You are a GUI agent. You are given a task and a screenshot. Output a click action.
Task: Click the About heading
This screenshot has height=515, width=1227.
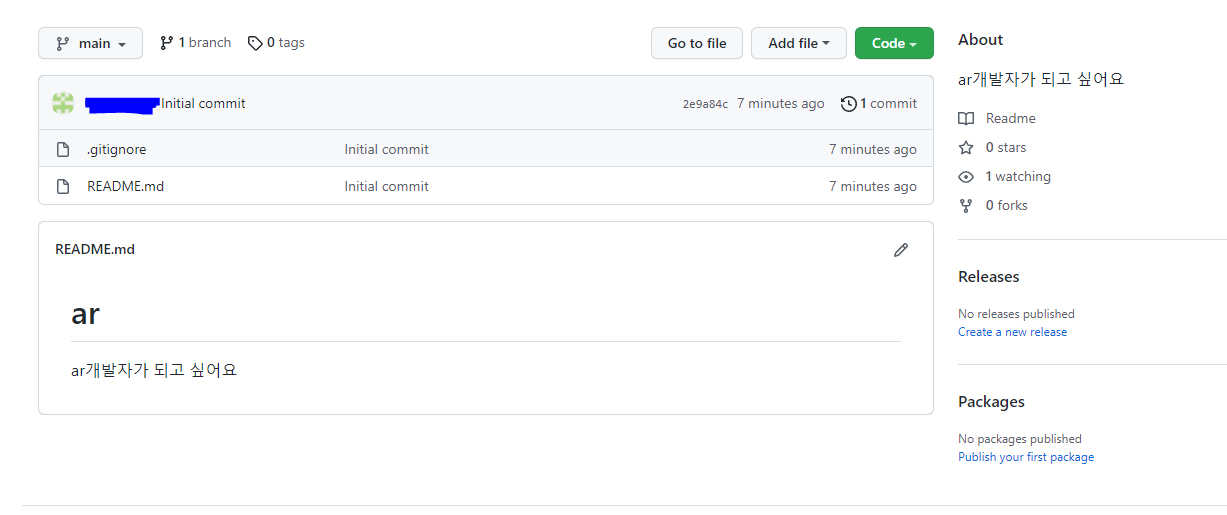(x=980, y=40)
